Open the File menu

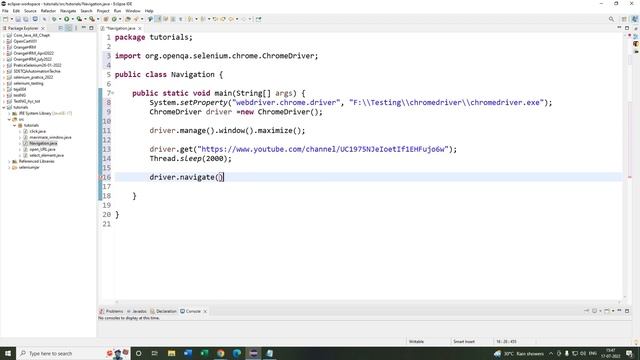click(x=5, y=11)
